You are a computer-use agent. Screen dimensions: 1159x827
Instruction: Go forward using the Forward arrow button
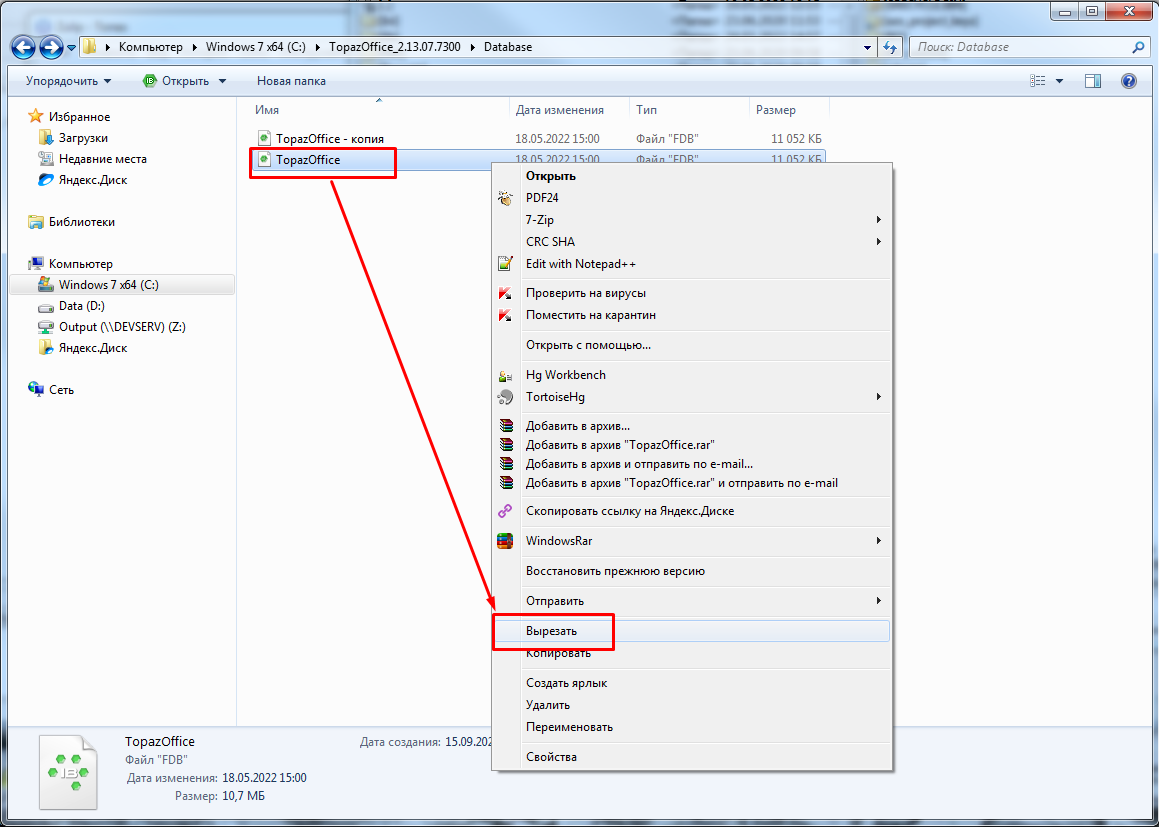(x=51, y=47)
